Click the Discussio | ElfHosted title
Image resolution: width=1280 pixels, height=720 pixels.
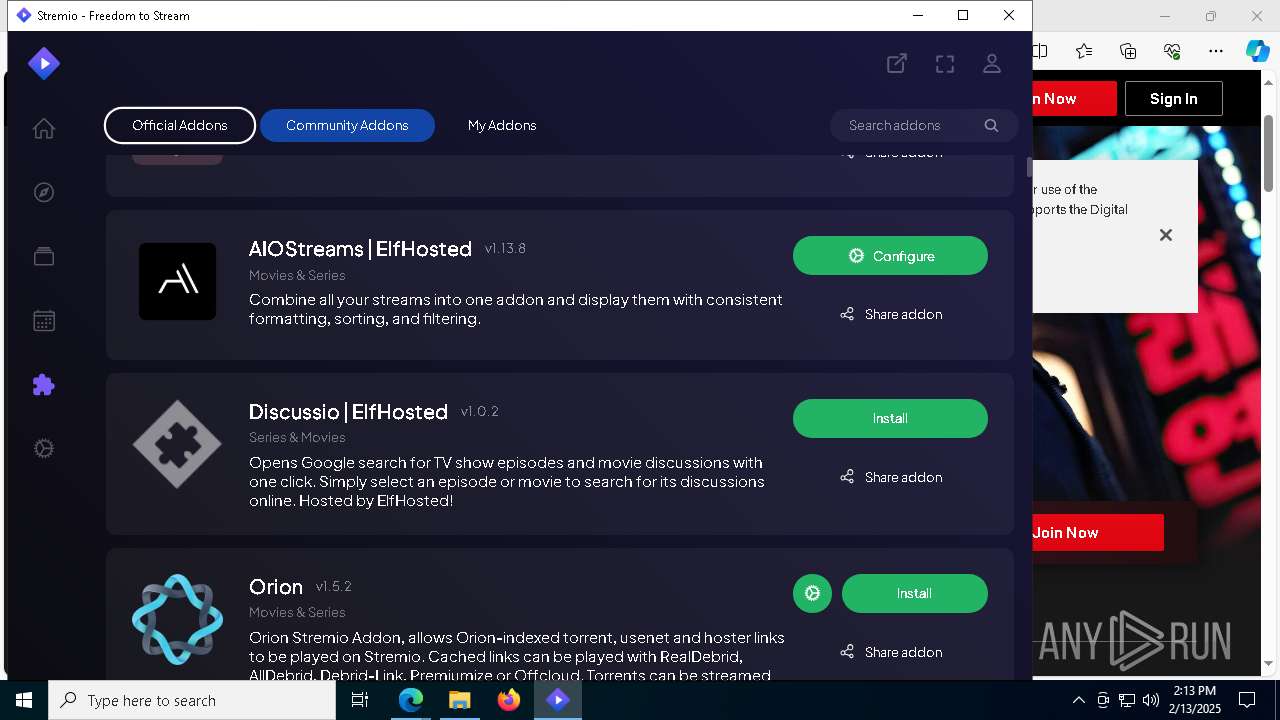[348, 412]
